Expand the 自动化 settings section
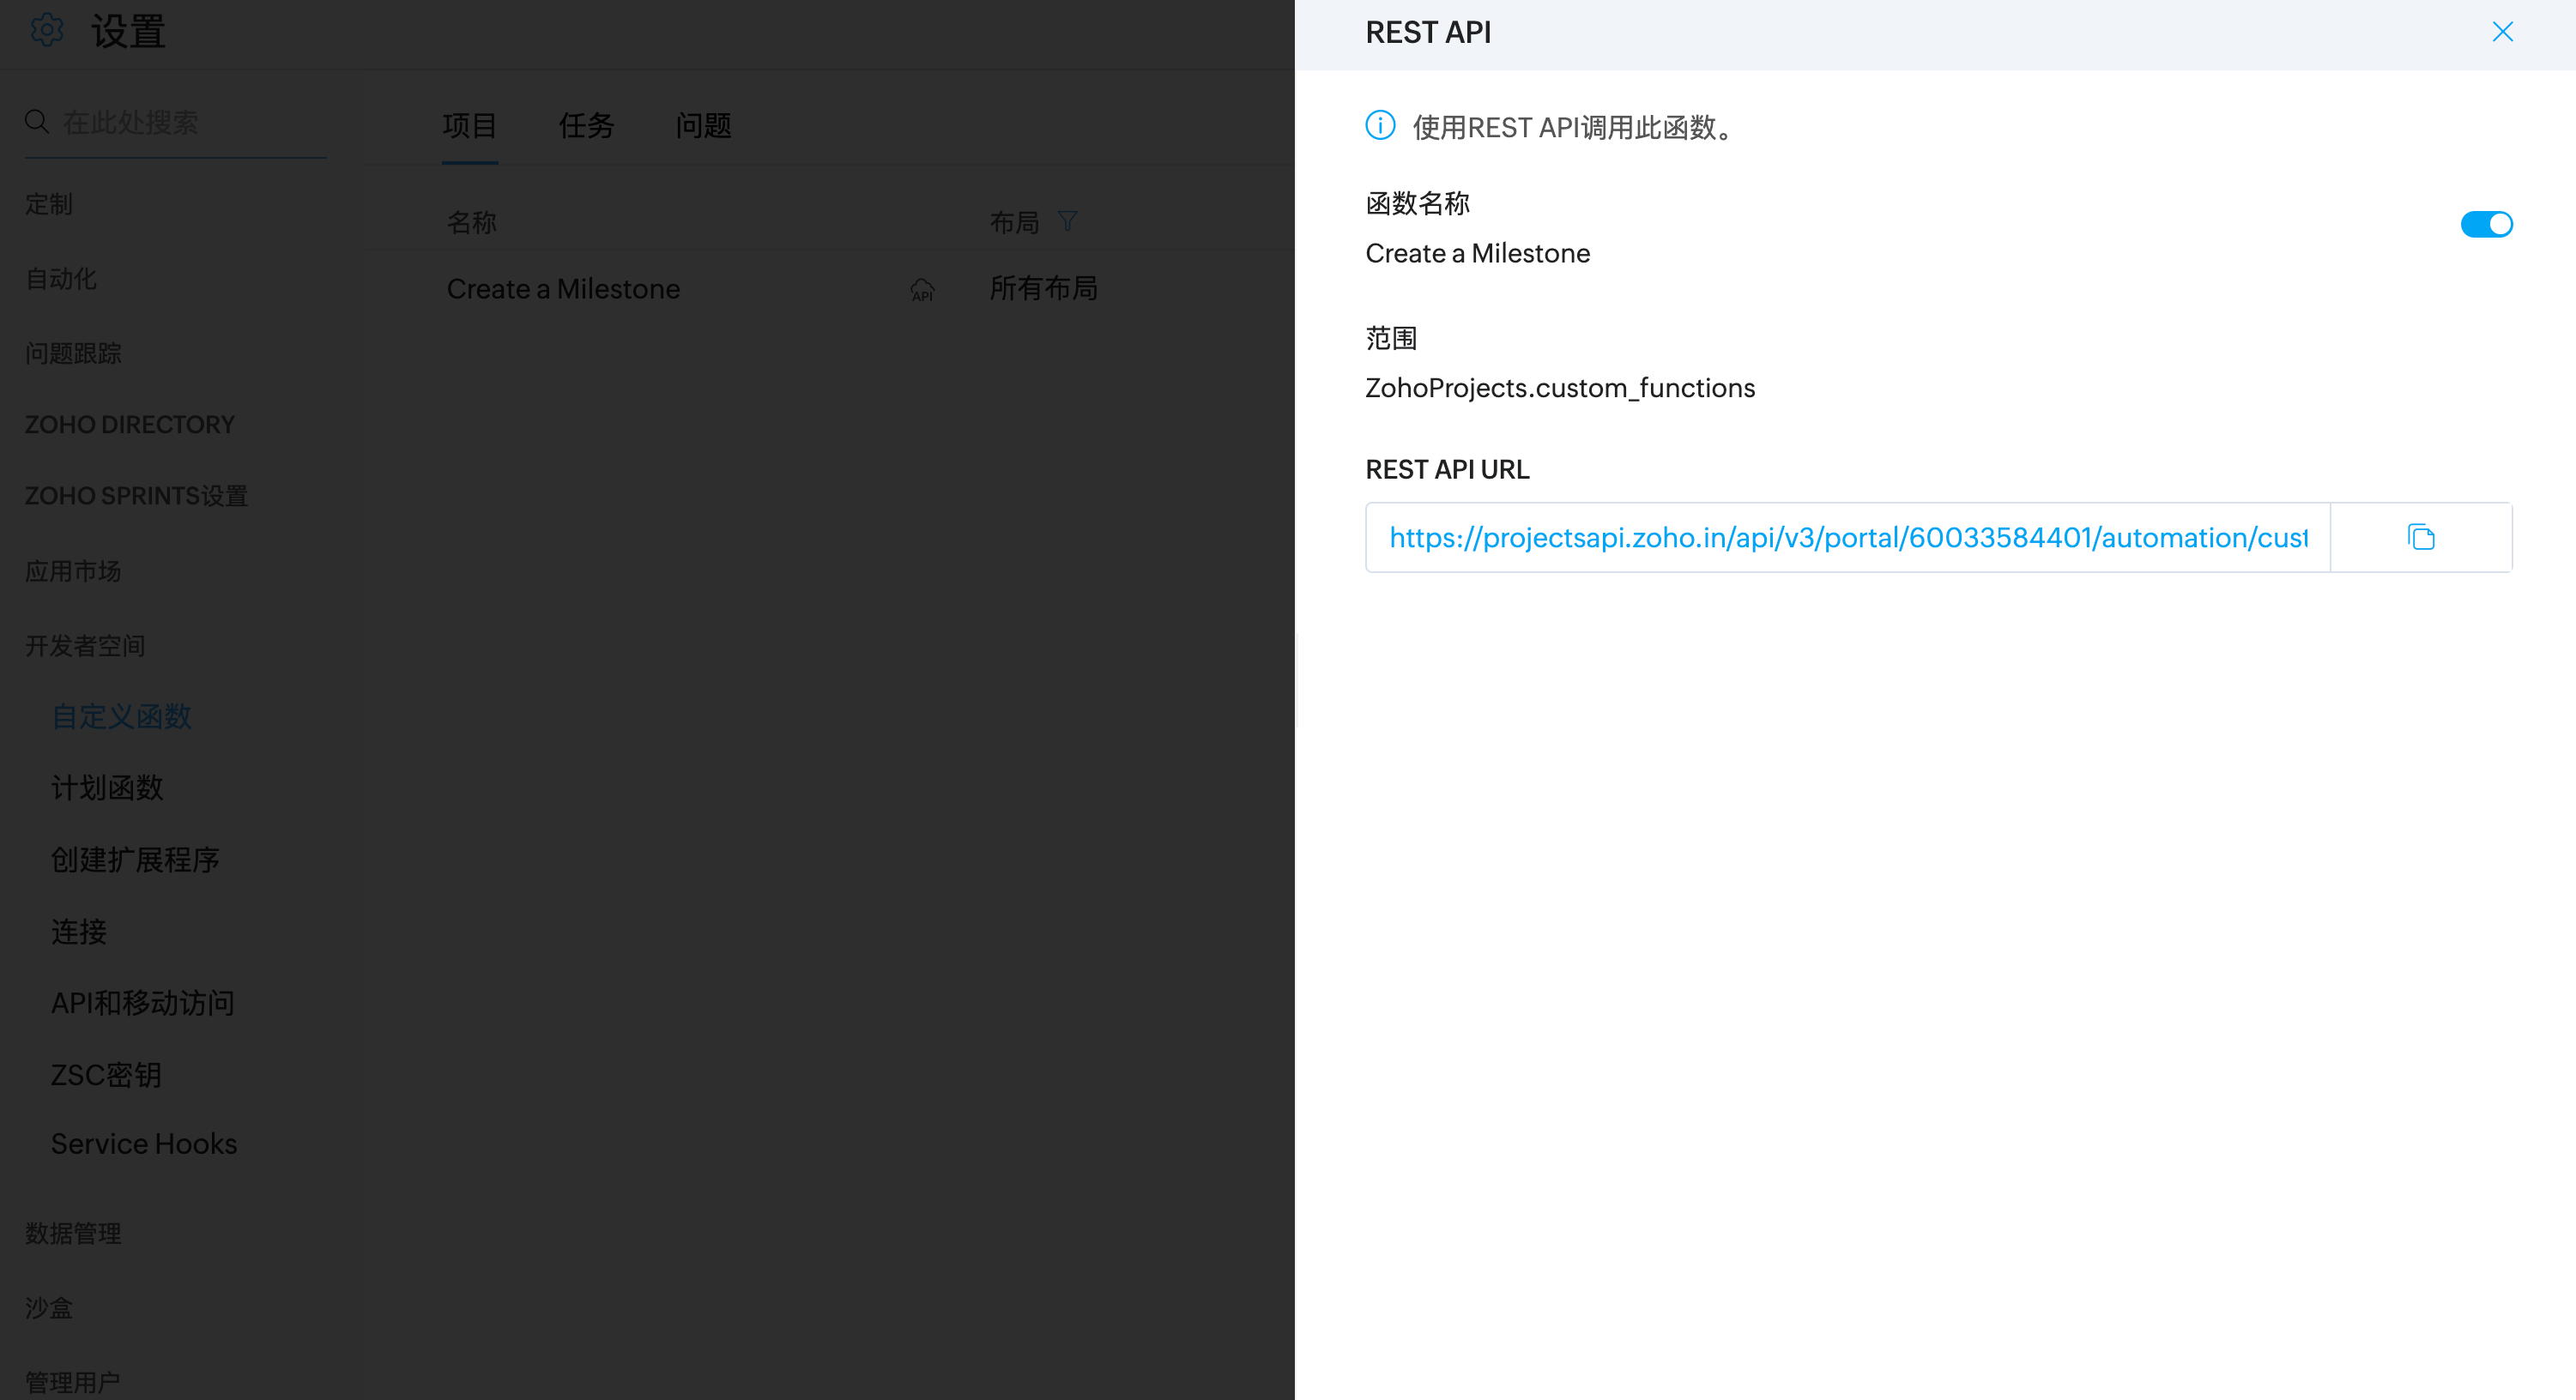2576x1400 pixels. (x=61, y=279)
